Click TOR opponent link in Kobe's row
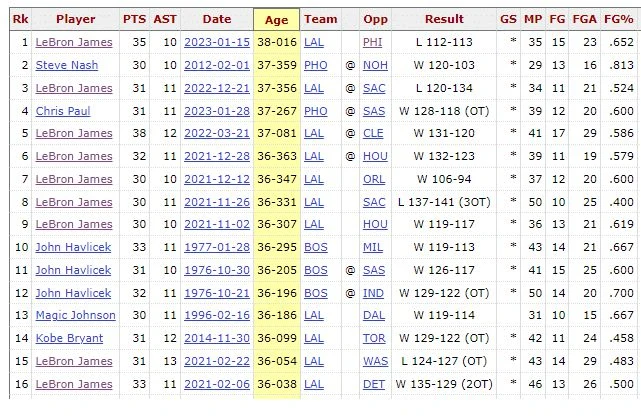 tap(374, 338)
